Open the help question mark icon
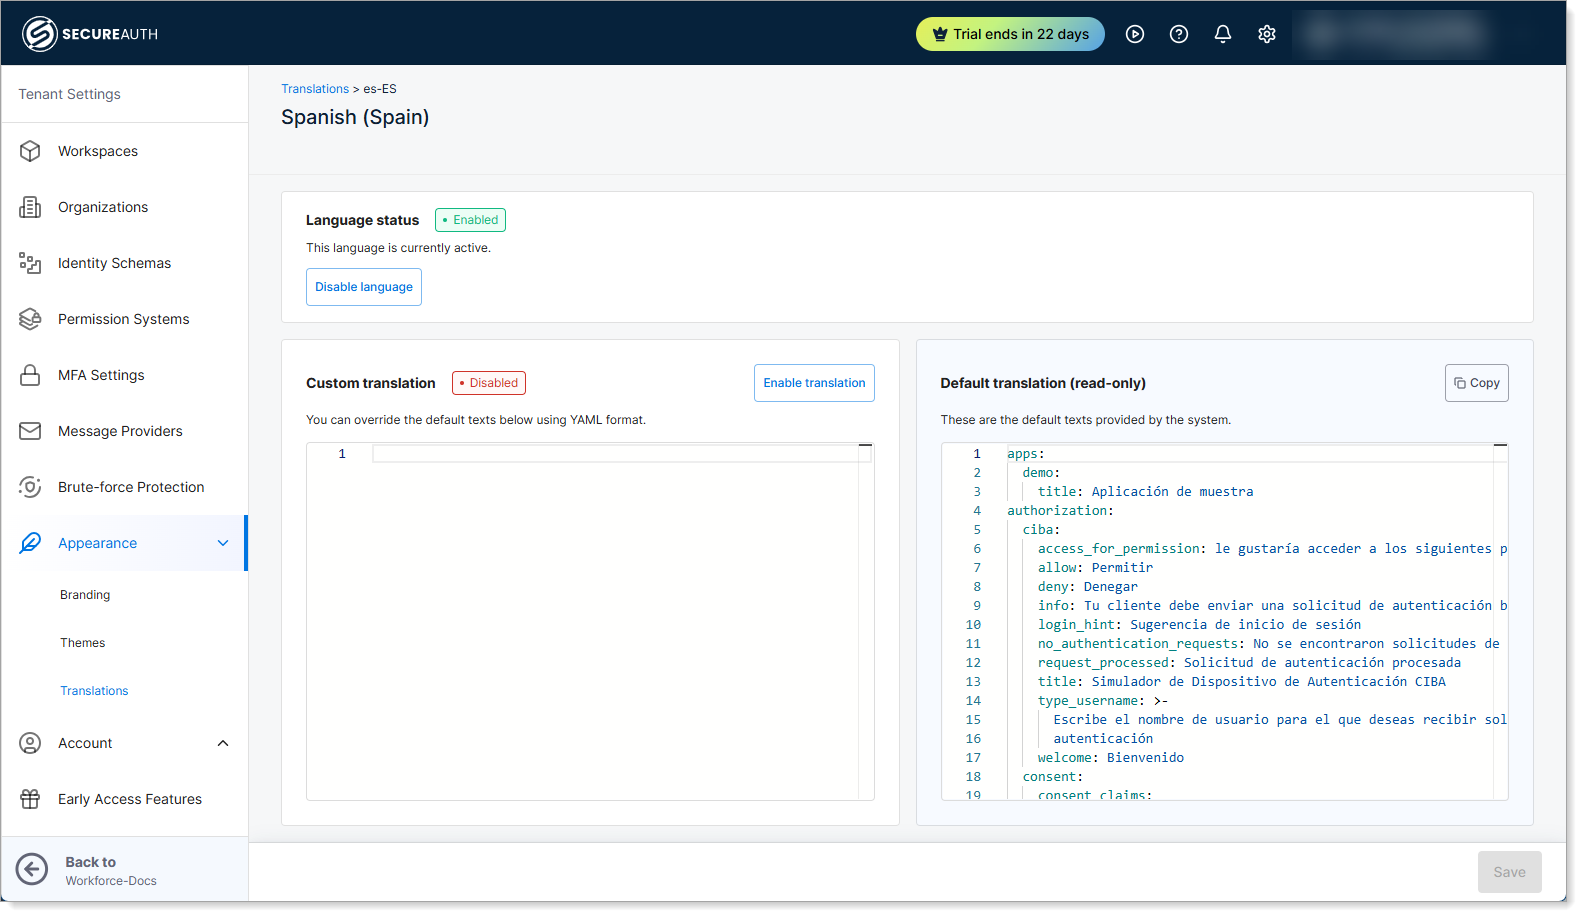1582x917 pixels. [x=1178, y=34]
